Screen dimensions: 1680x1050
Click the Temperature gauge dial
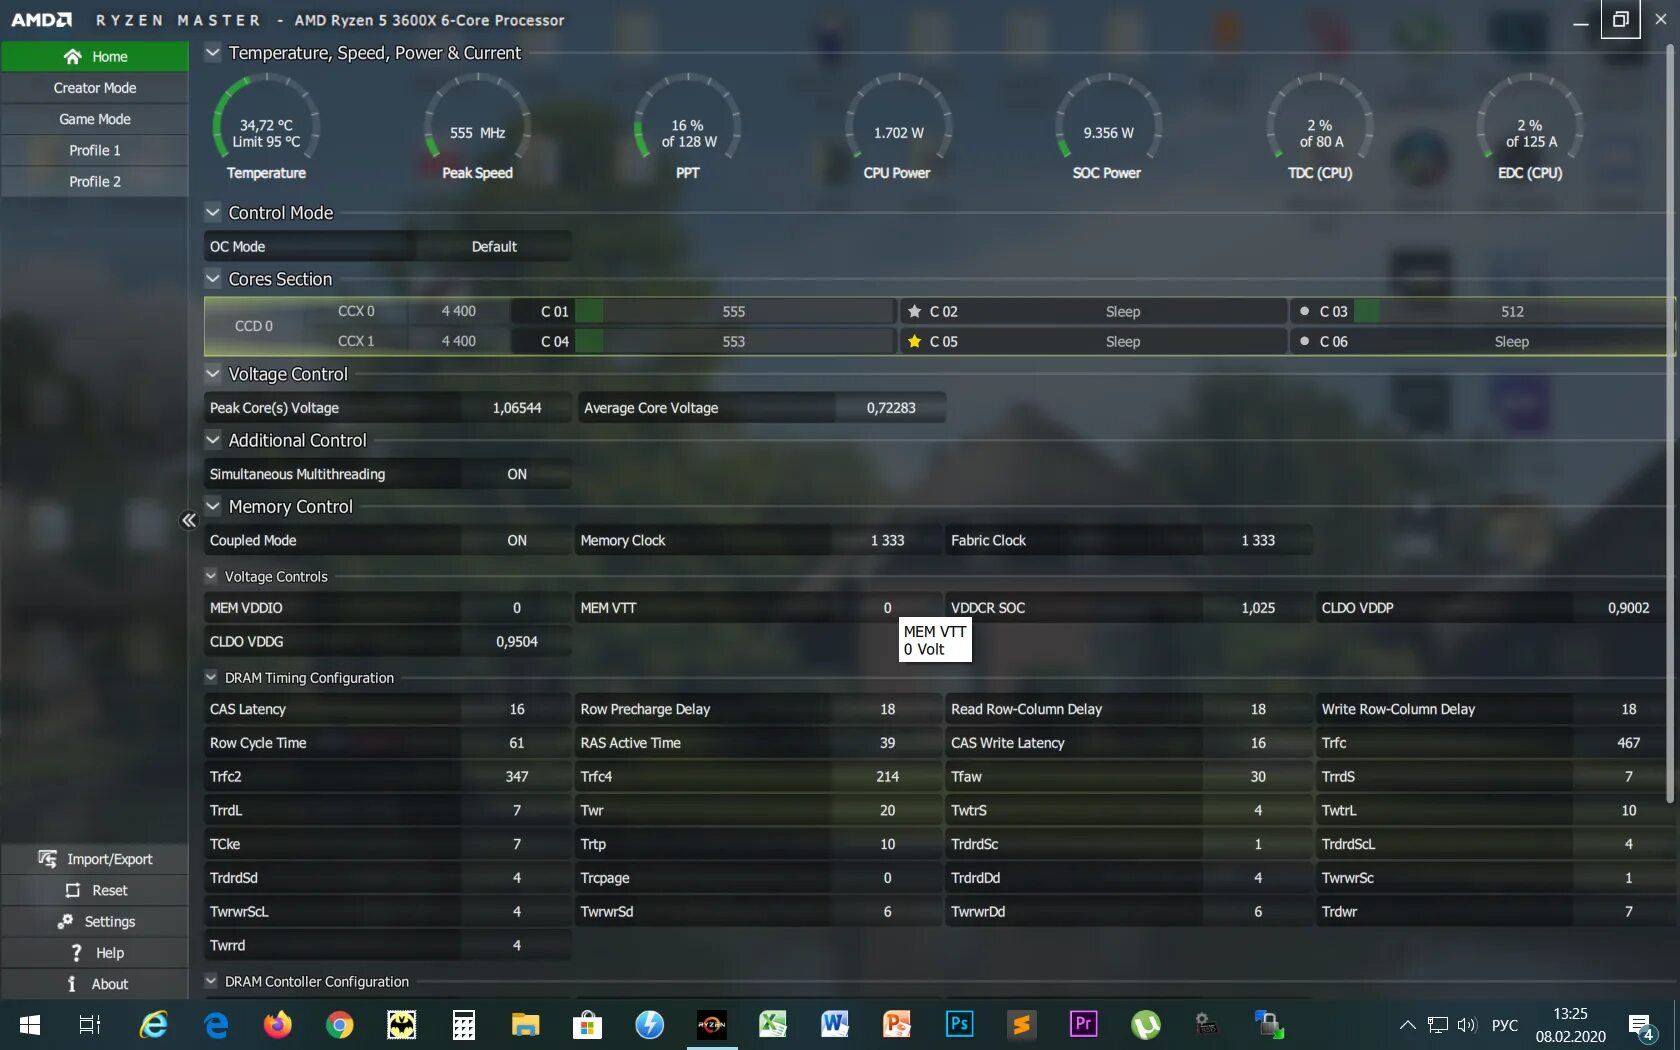[266, 120]
